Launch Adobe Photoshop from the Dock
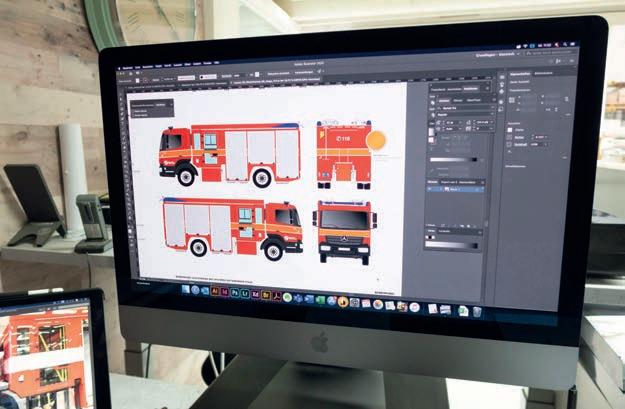 pos(235,293)
